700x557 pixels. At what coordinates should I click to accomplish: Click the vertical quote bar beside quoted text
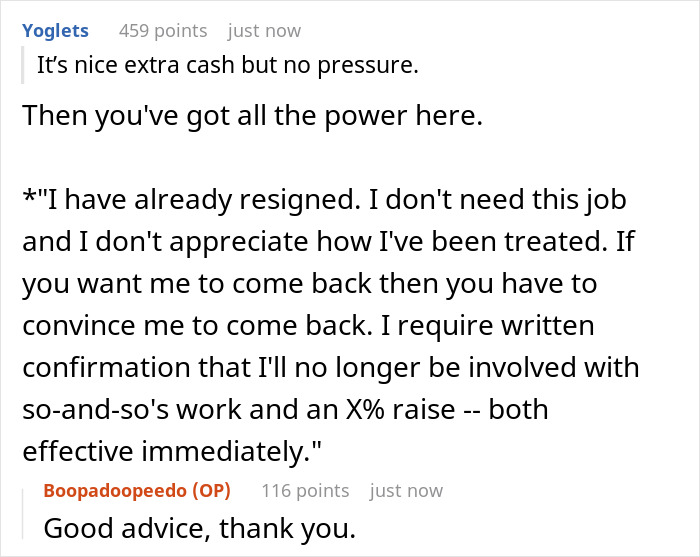click(22, 68)
